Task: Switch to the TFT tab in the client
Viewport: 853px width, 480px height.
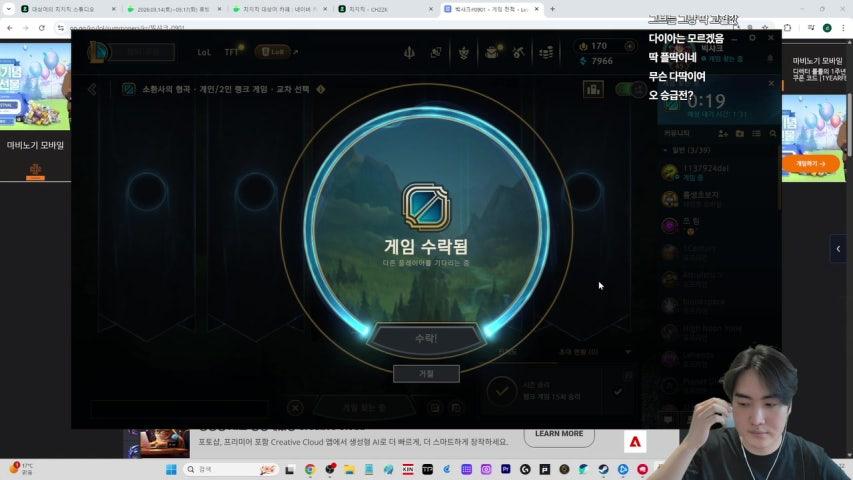Action: point(232,52)
